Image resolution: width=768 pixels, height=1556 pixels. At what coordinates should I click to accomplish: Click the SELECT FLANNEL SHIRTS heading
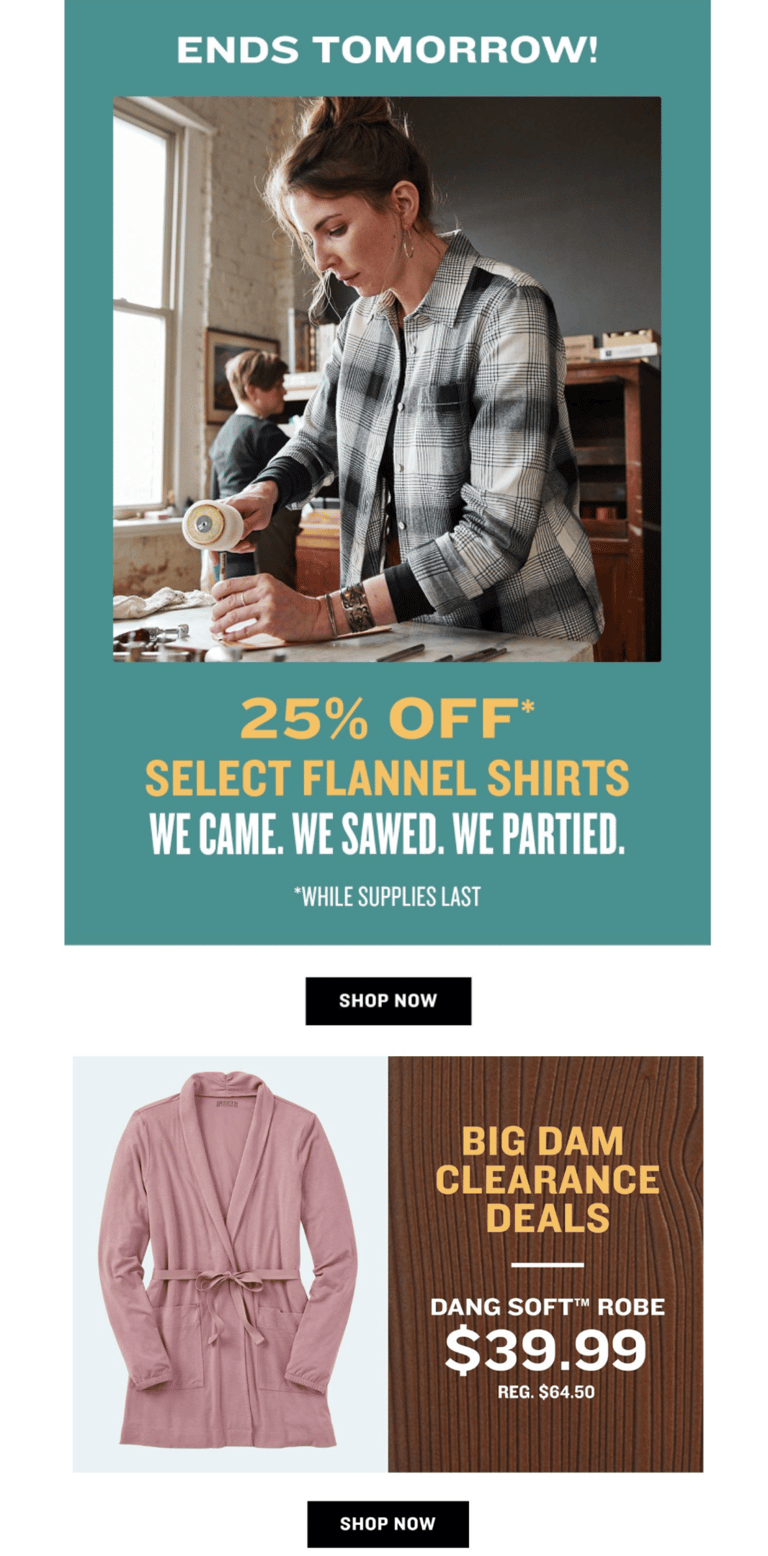tap(387, 777)
